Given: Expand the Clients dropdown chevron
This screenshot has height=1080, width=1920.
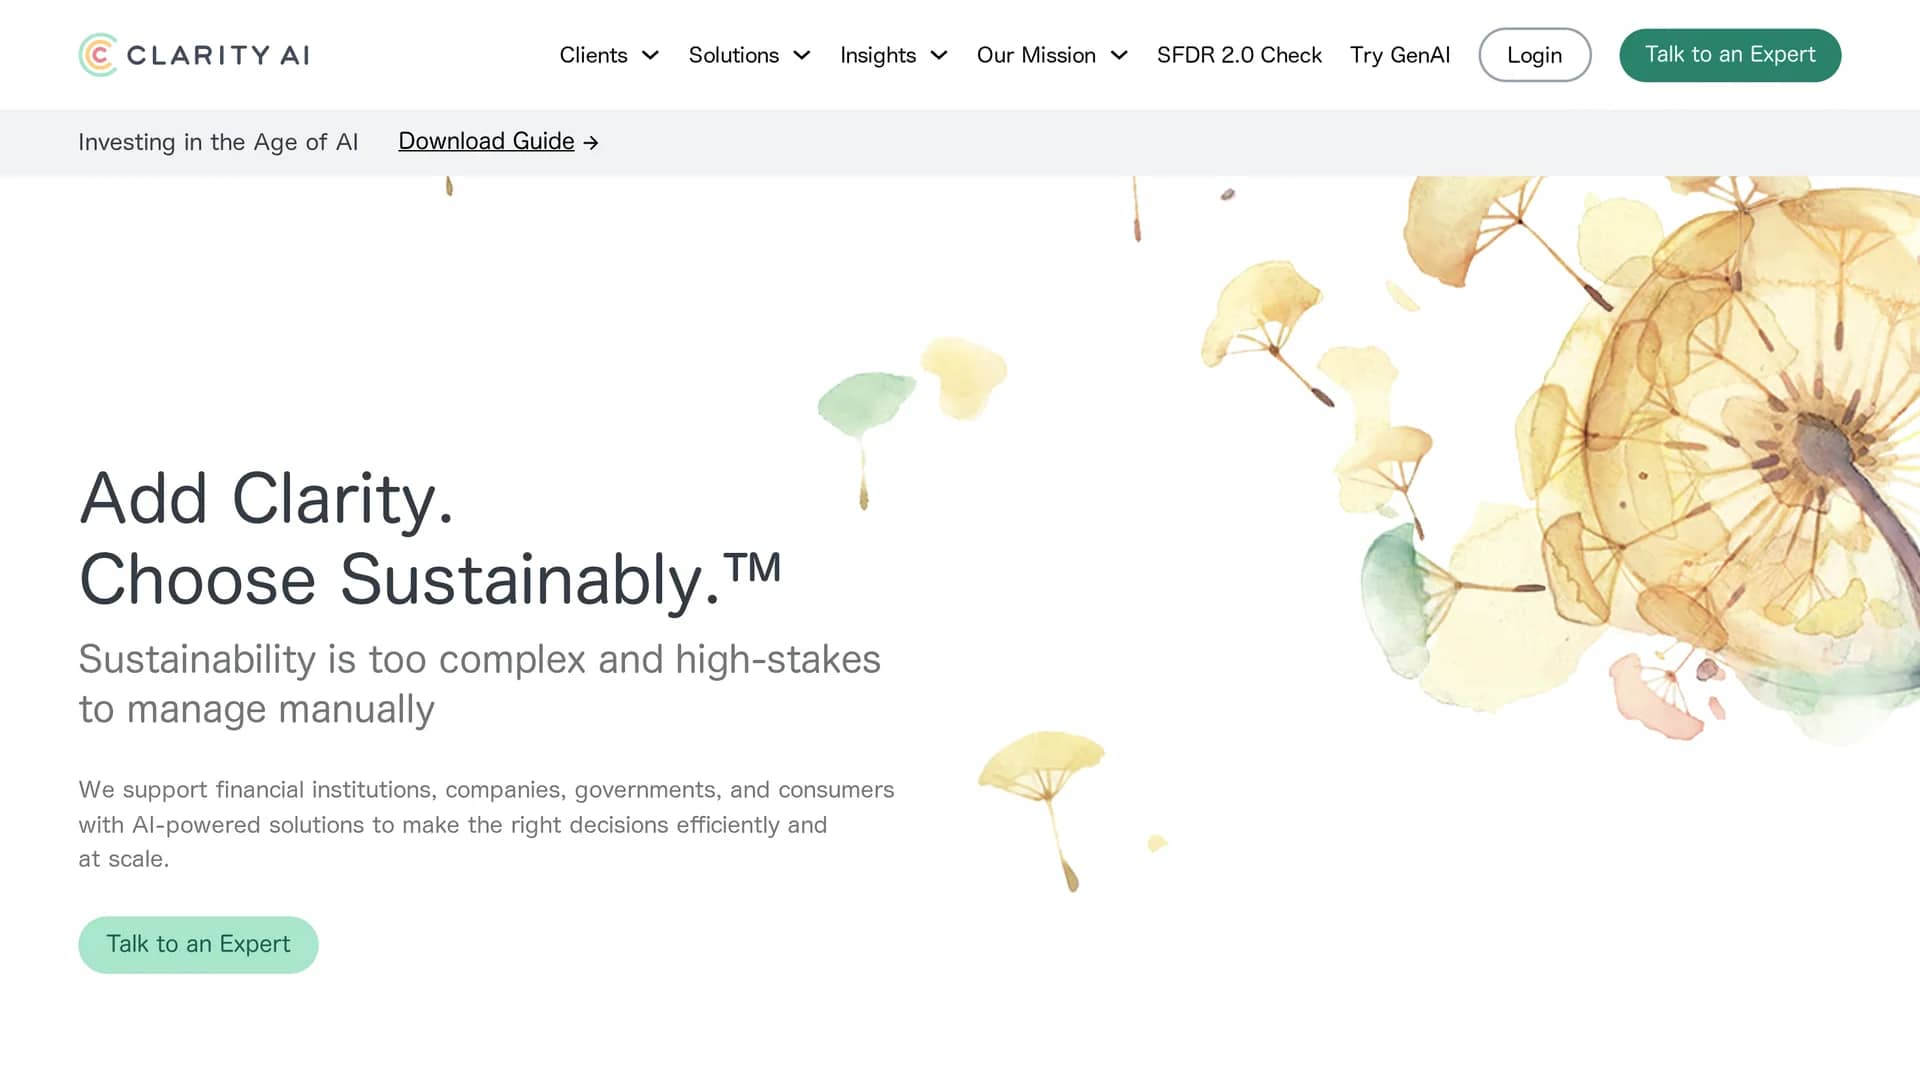Looking at the screenshot, I should 650,55.
